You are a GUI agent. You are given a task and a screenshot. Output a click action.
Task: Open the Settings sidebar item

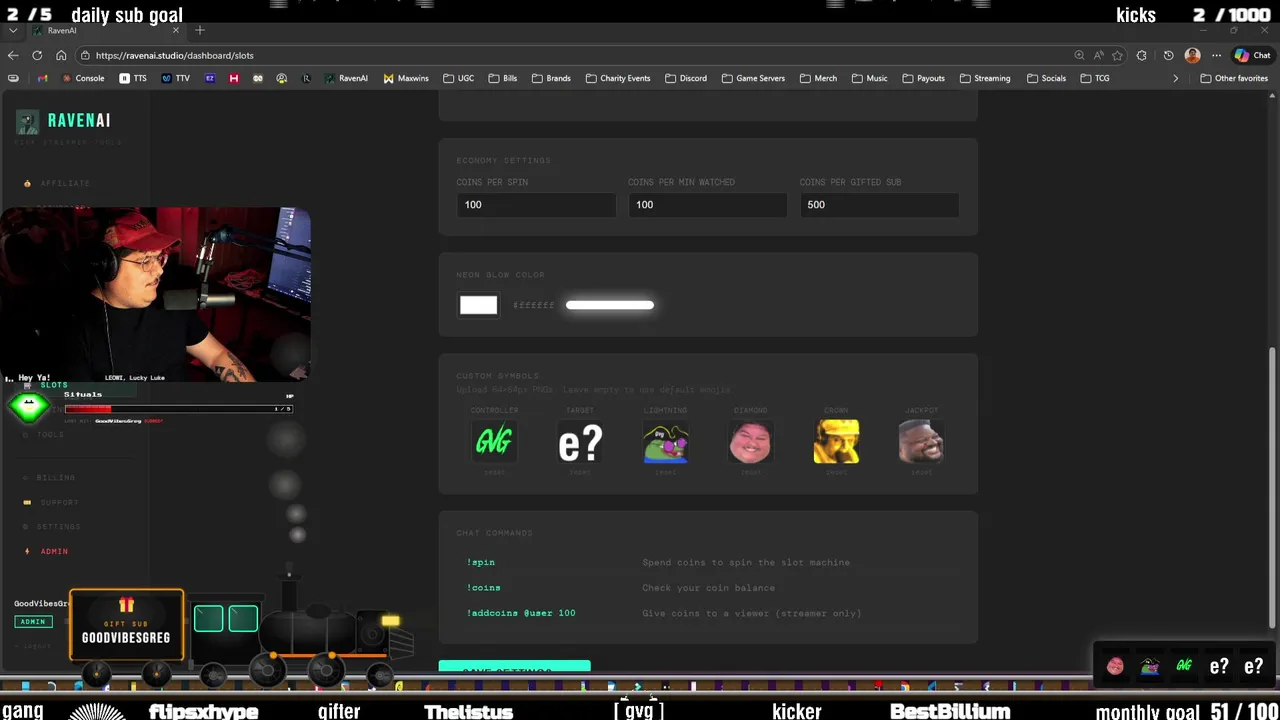52,526
